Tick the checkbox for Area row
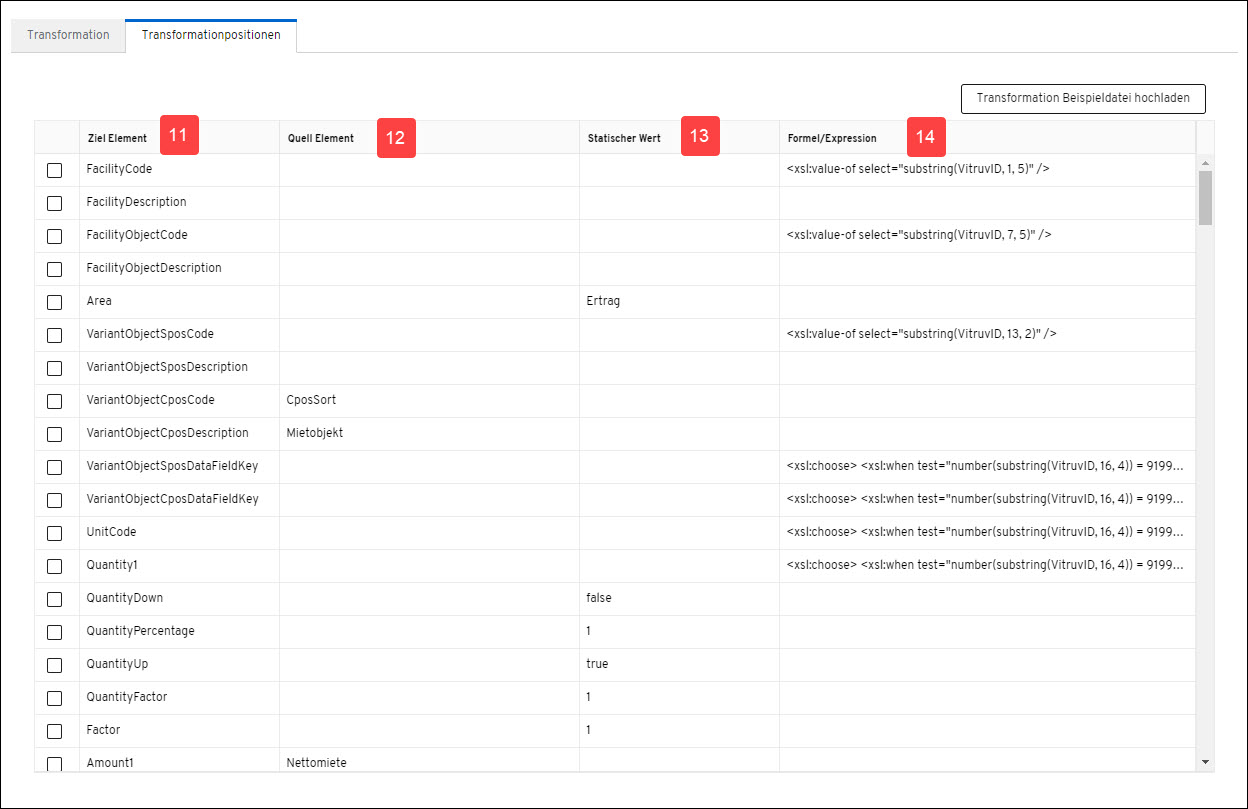1248x809 pixels. 55,302
